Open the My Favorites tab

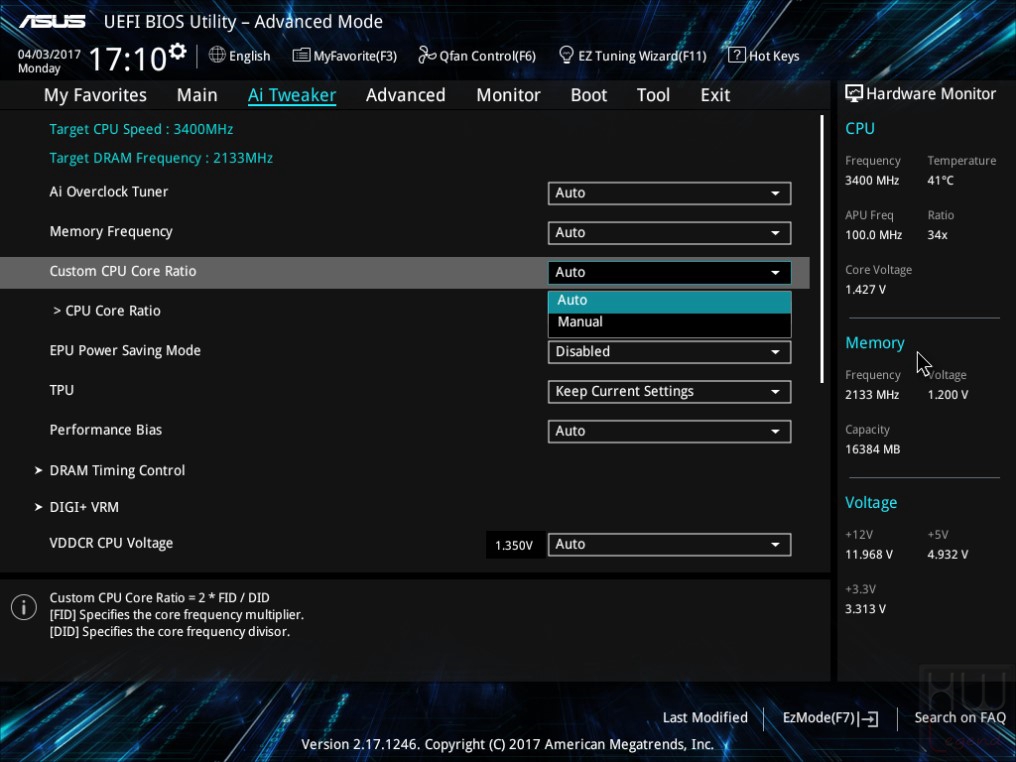tap(95, 95)
